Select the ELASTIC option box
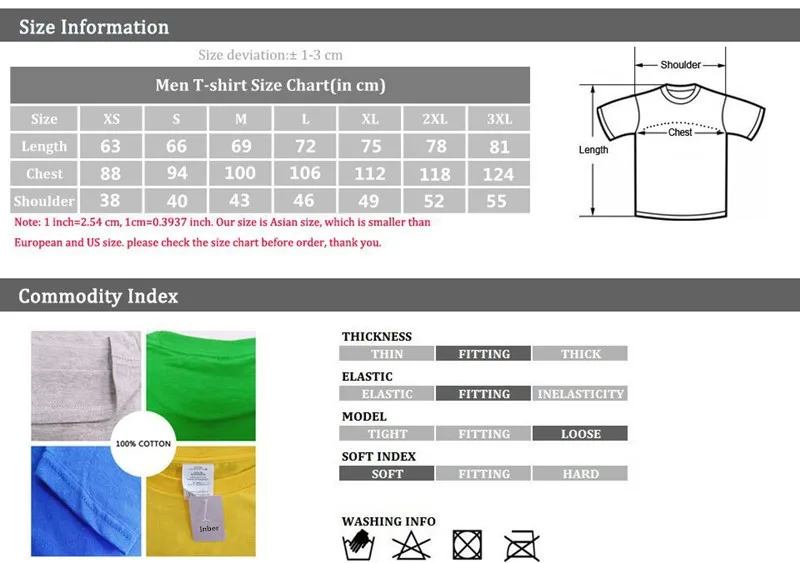 click(386, 394)
